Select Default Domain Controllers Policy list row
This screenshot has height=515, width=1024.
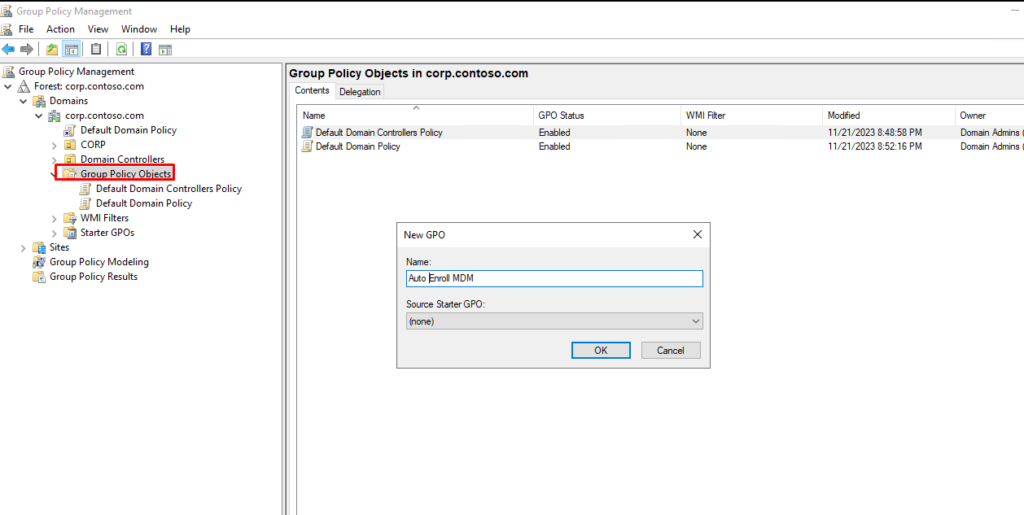(378, 132)
